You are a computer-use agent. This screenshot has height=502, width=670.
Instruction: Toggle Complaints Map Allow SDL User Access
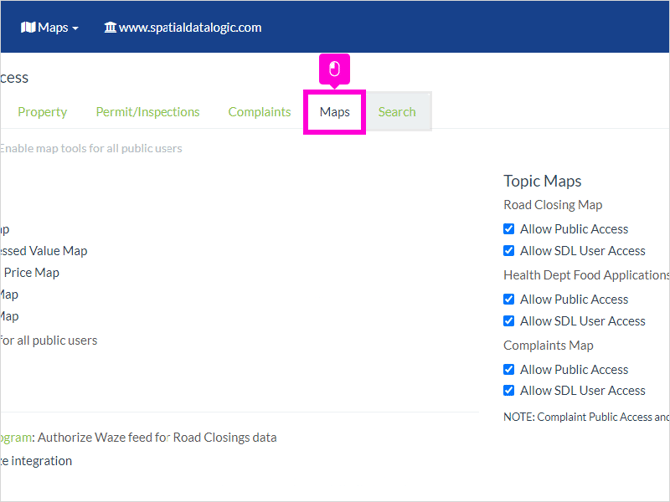(x=508, y=390)
